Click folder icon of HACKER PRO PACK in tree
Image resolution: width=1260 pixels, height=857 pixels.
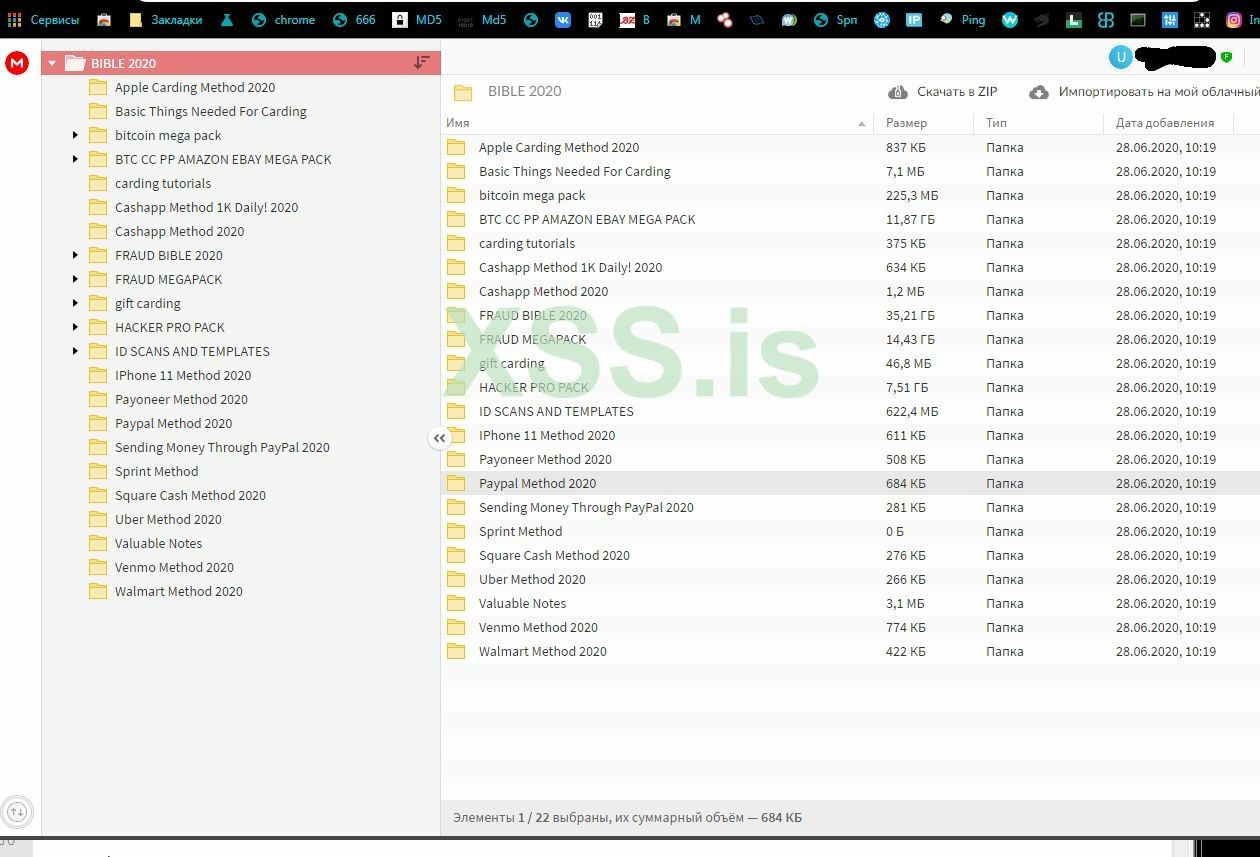pyautogui.click(x=98, y=327)
